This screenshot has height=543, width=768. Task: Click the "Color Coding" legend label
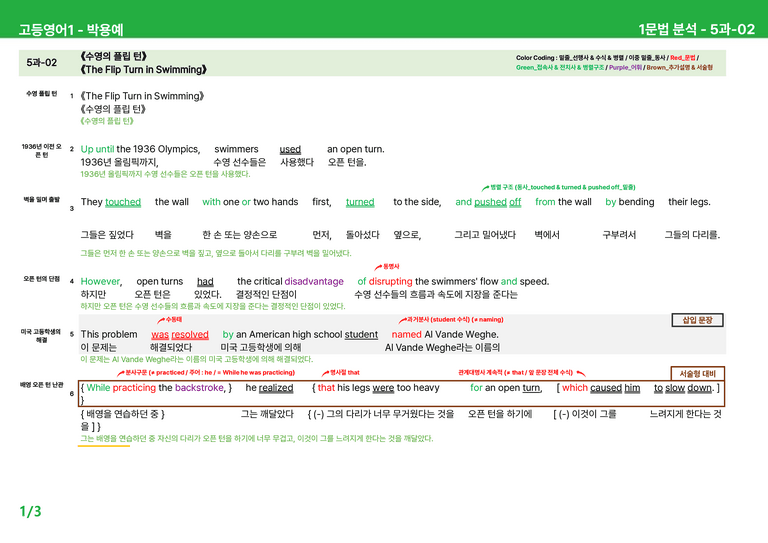[x=535, y=58]
